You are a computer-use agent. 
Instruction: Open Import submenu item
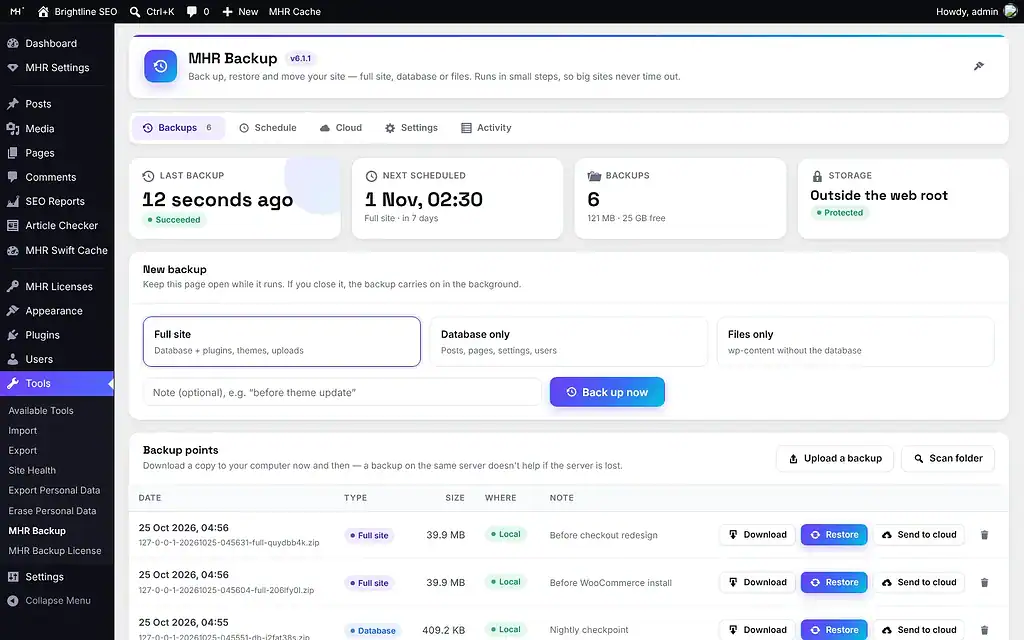pyautogui.click(x=22, y=430)
